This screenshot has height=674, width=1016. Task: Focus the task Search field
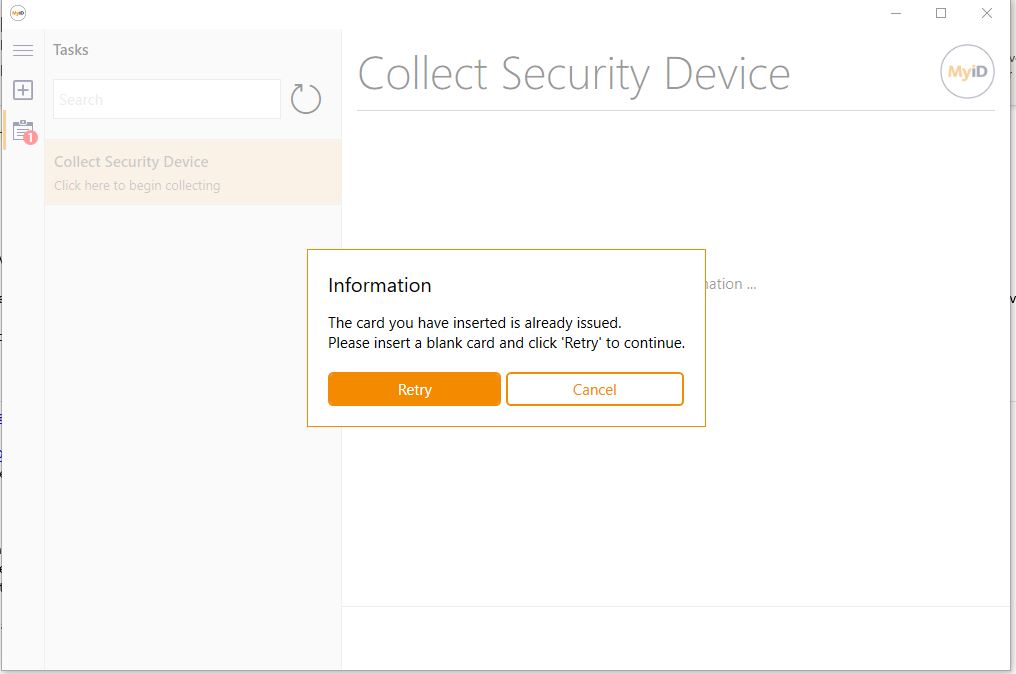pos(167,99)
